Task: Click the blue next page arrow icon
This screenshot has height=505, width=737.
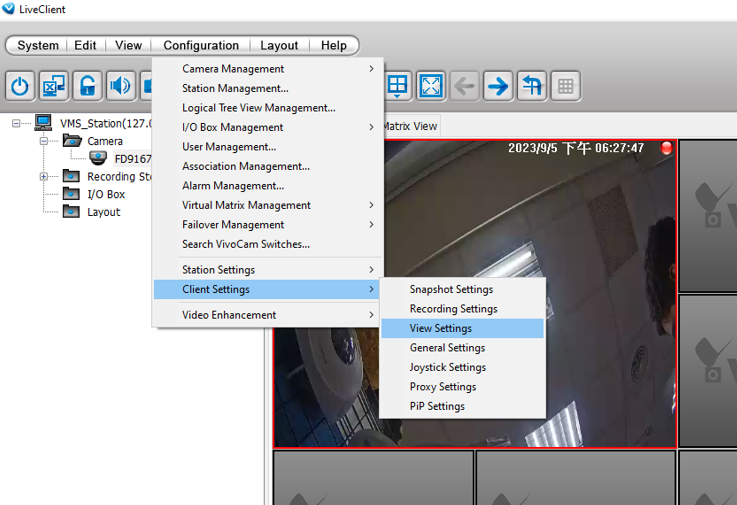Action: tap(498, 86)
